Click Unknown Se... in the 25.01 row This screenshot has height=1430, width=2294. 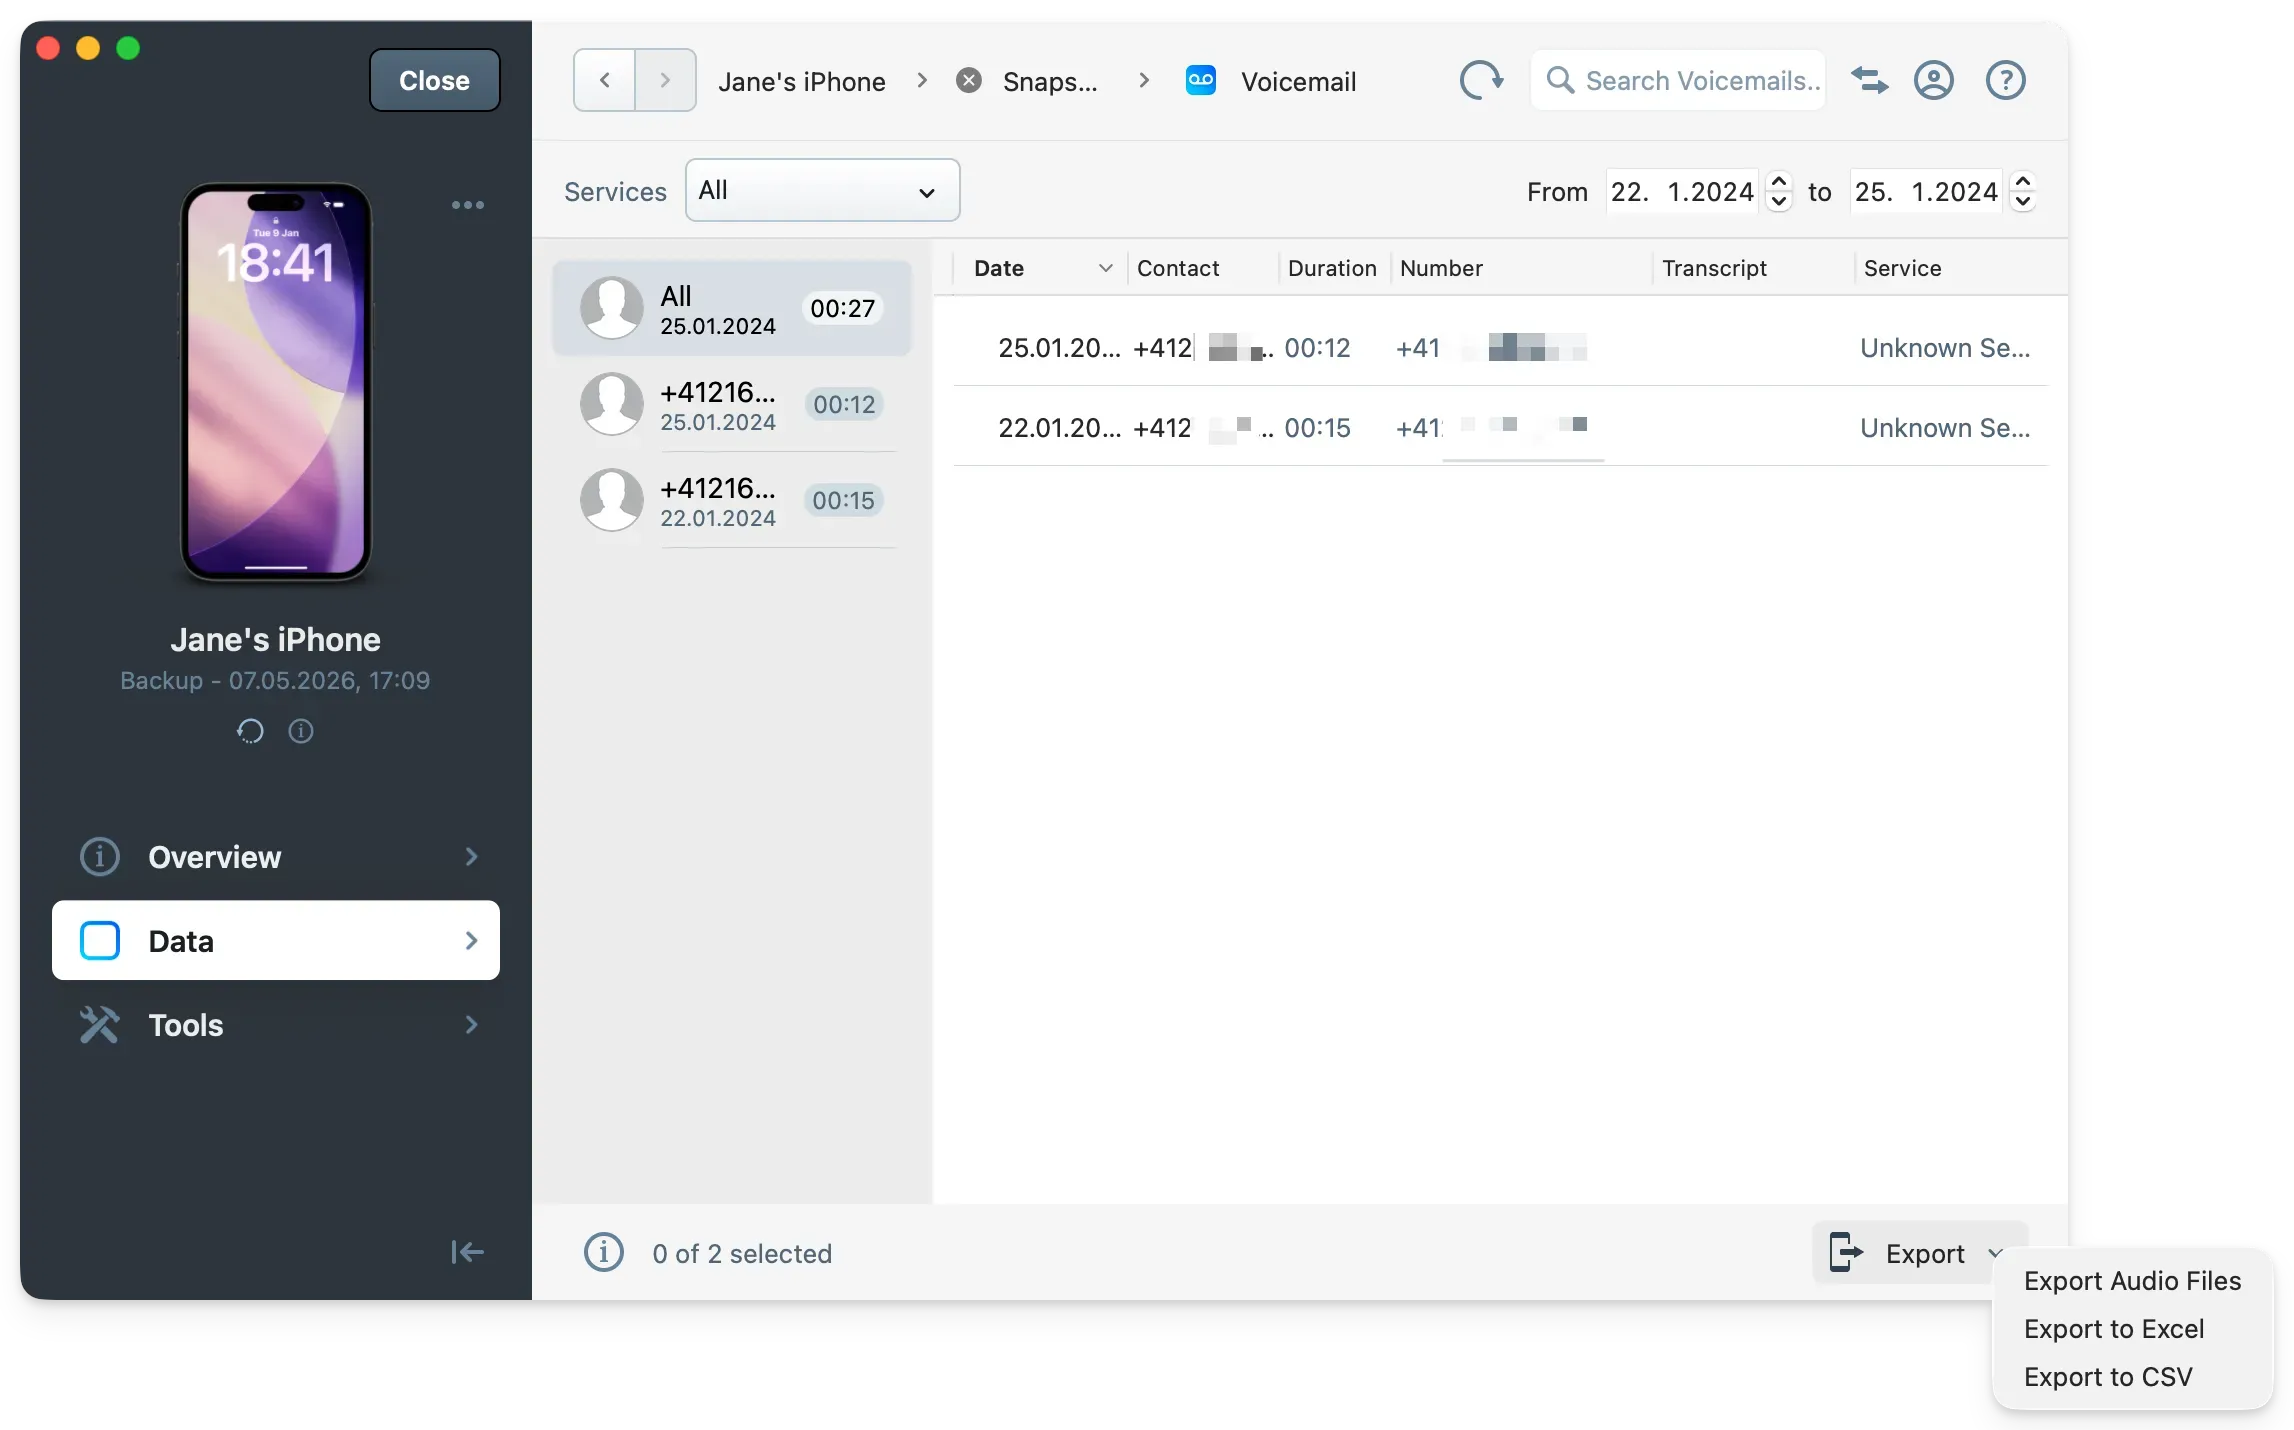click(x=1945, y=348)
